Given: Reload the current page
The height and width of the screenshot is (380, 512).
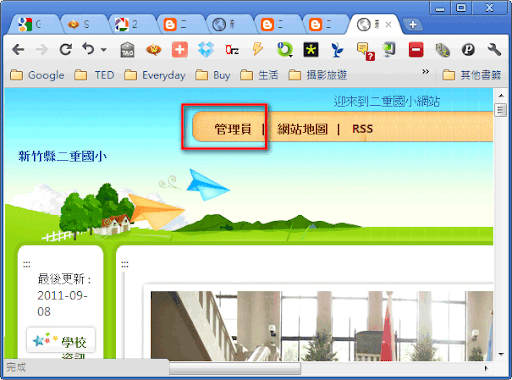Looking at the screenshot, I should point(66,50).
